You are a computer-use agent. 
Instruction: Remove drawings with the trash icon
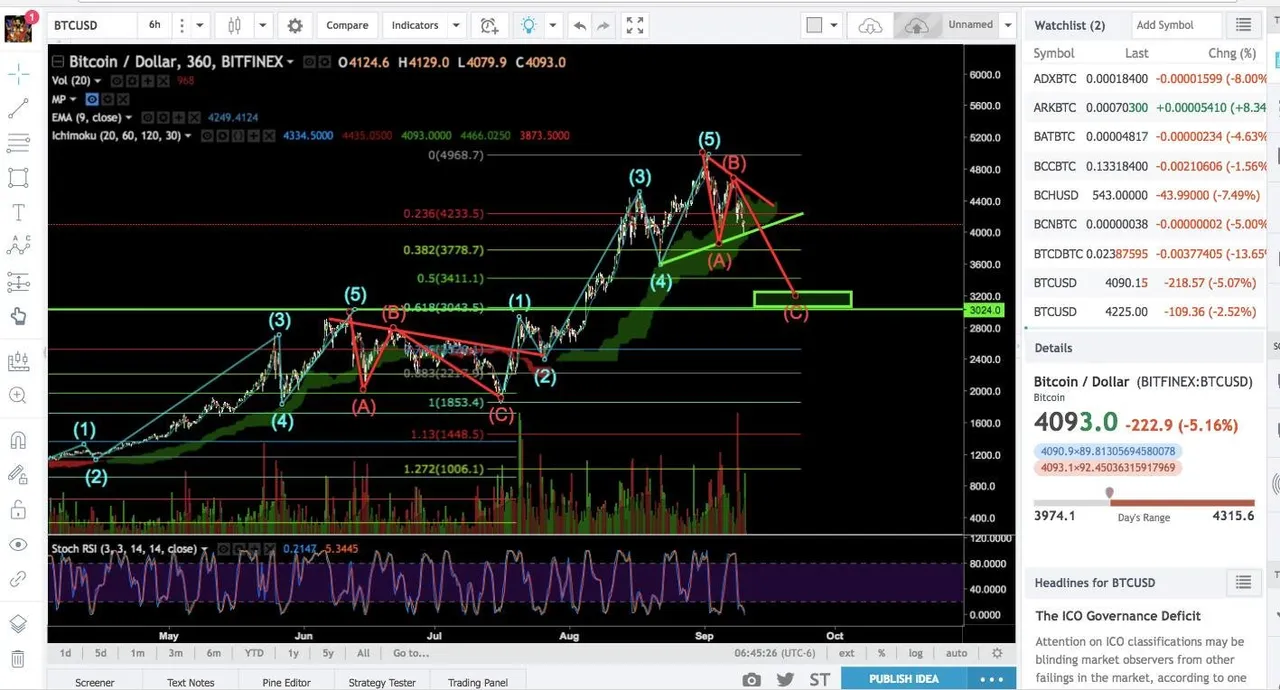pyautogui.click(x=18, y=659)
